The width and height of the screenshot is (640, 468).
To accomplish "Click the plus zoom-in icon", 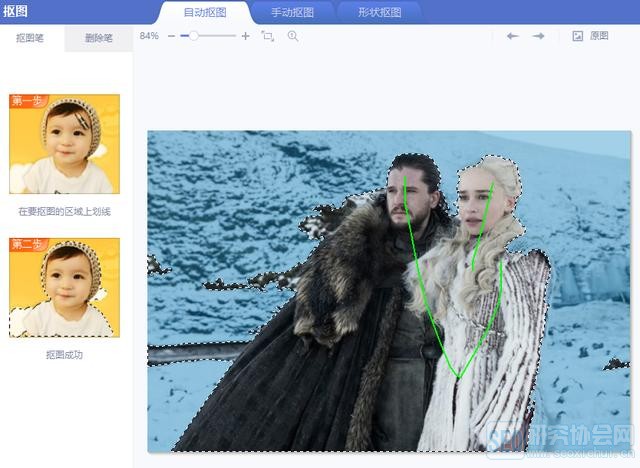I will point(245,36).
